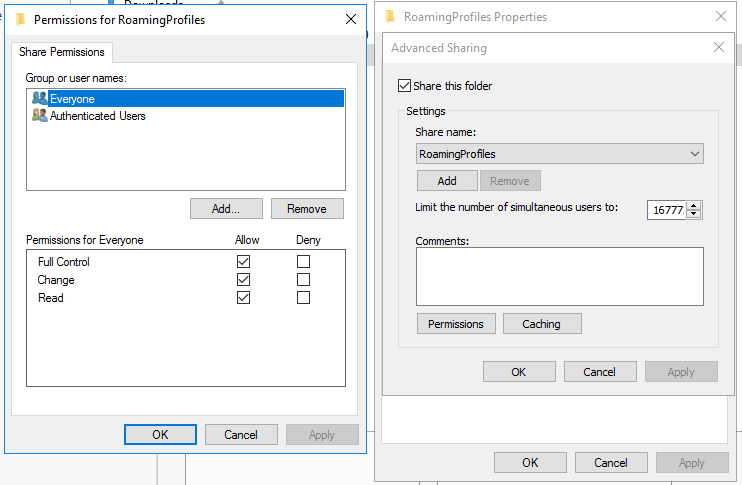The height and width of the screenshot is (485, 742).
Task: Click Cancel in Permissions for RoamingProfiles dialog
Action: click(x=241, y=434)
